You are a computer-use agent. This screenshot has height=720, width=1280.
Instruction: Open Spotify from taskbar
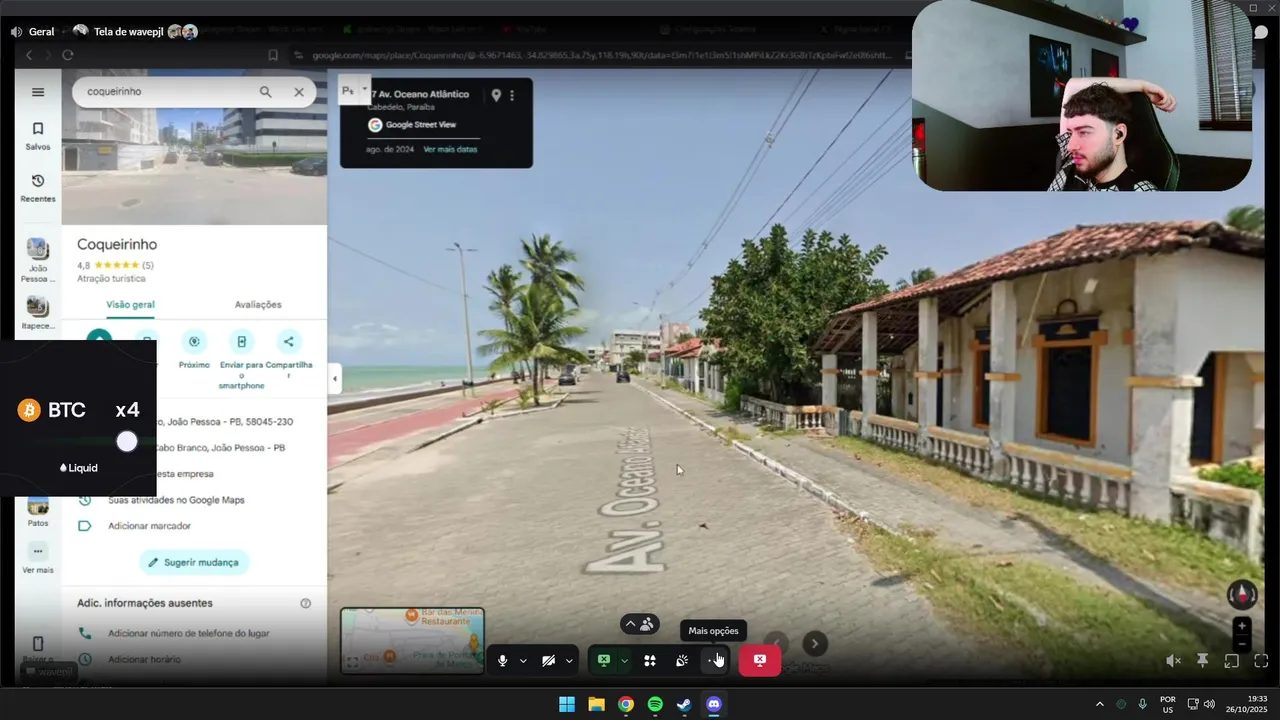click(x=655, y=704)
